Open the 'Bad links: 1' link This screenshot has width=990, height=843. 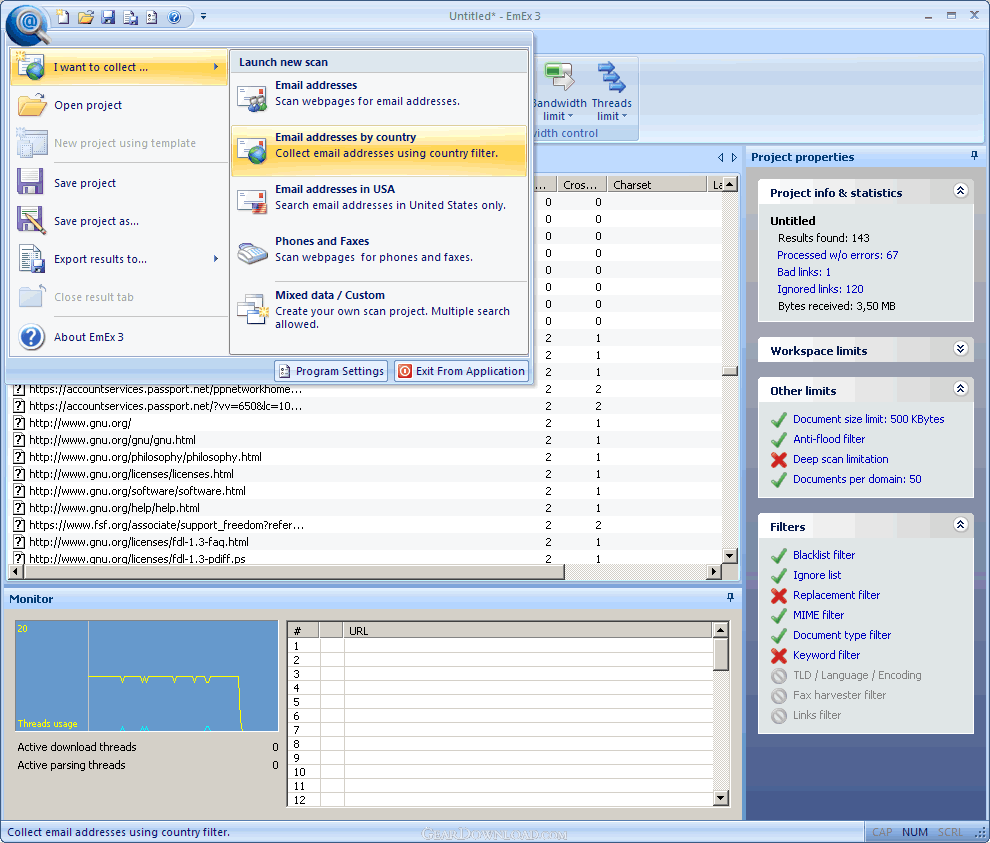[x=804, y=272]
